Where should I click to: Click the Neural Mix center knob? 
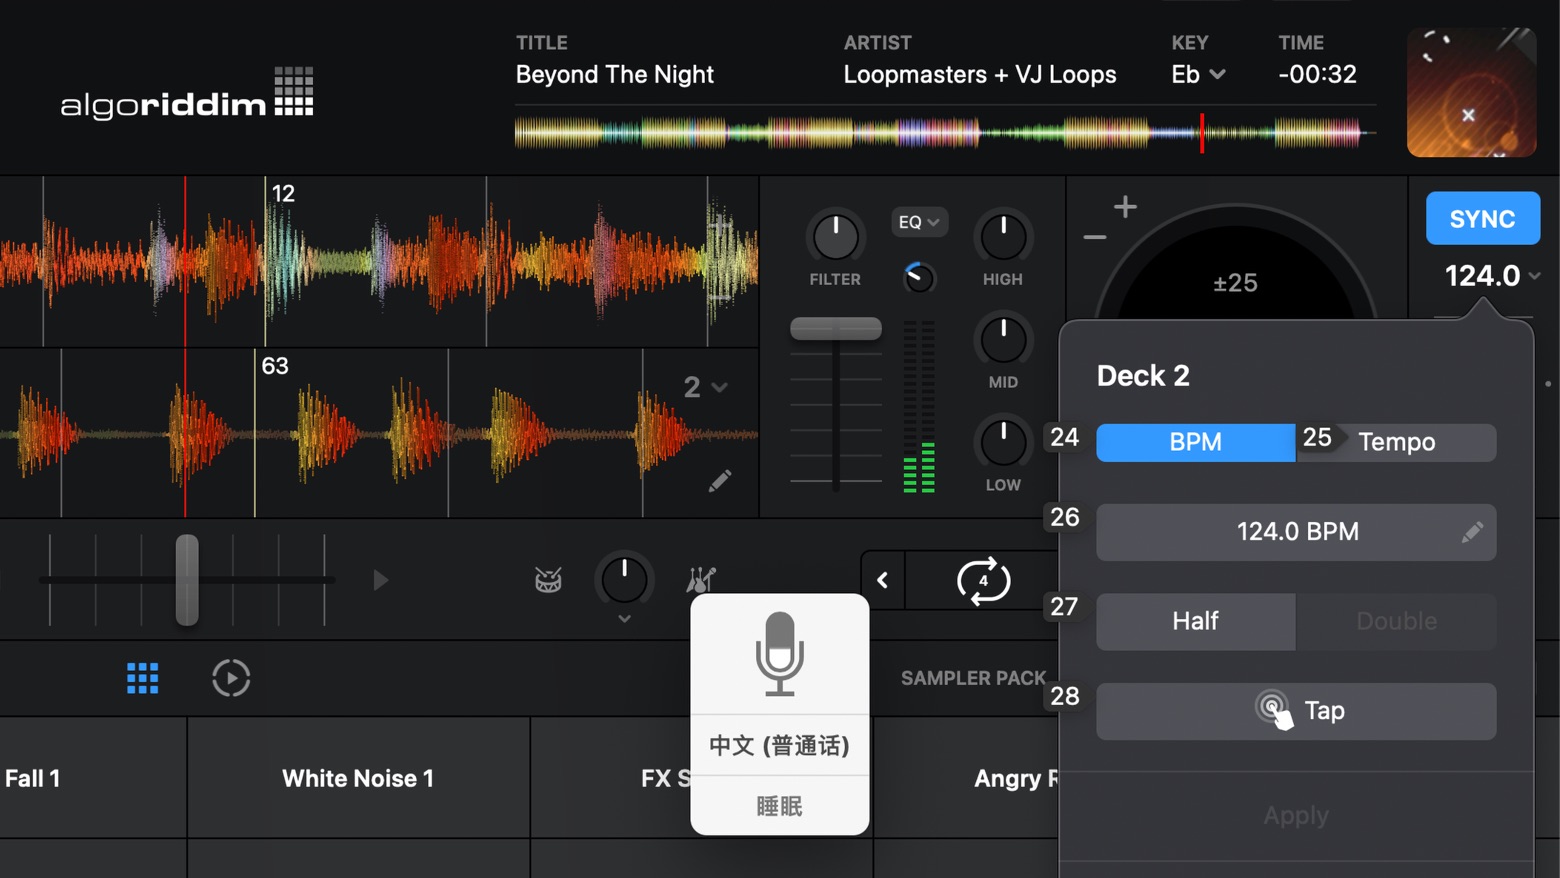coord(624,579)
